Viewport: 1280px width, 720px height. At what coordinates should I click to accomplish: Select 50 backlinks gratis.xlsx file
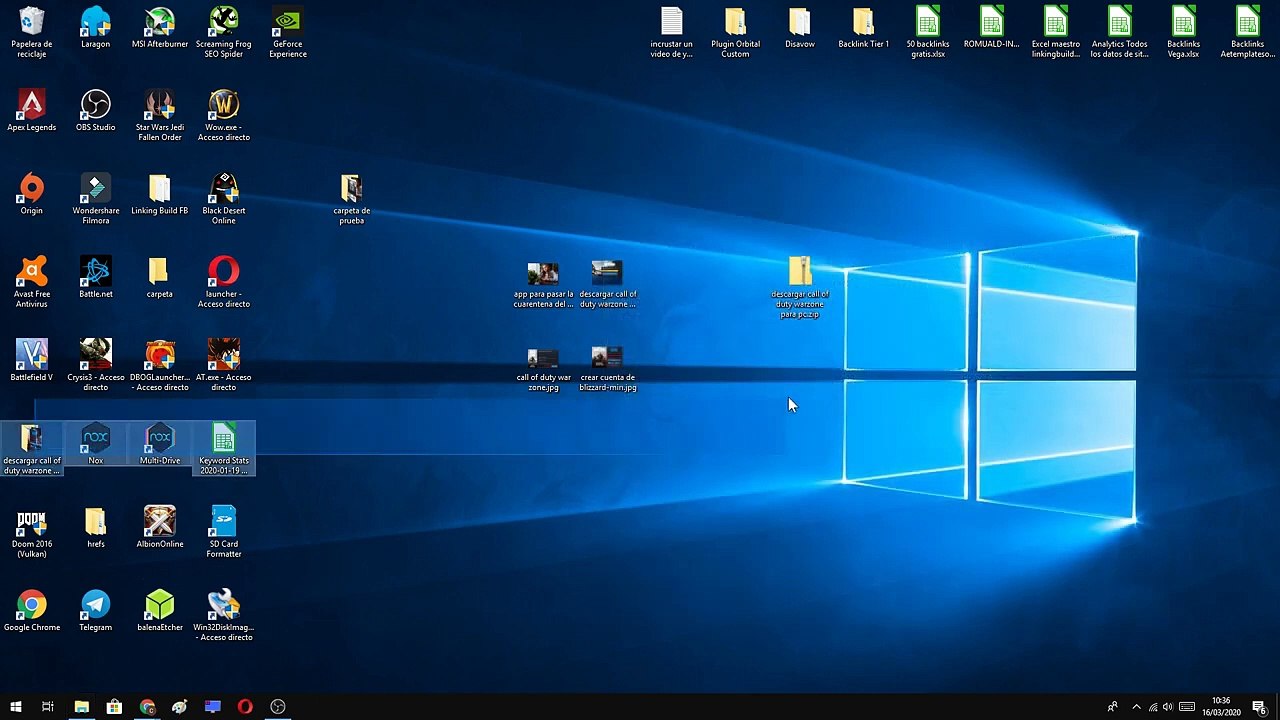927,33
